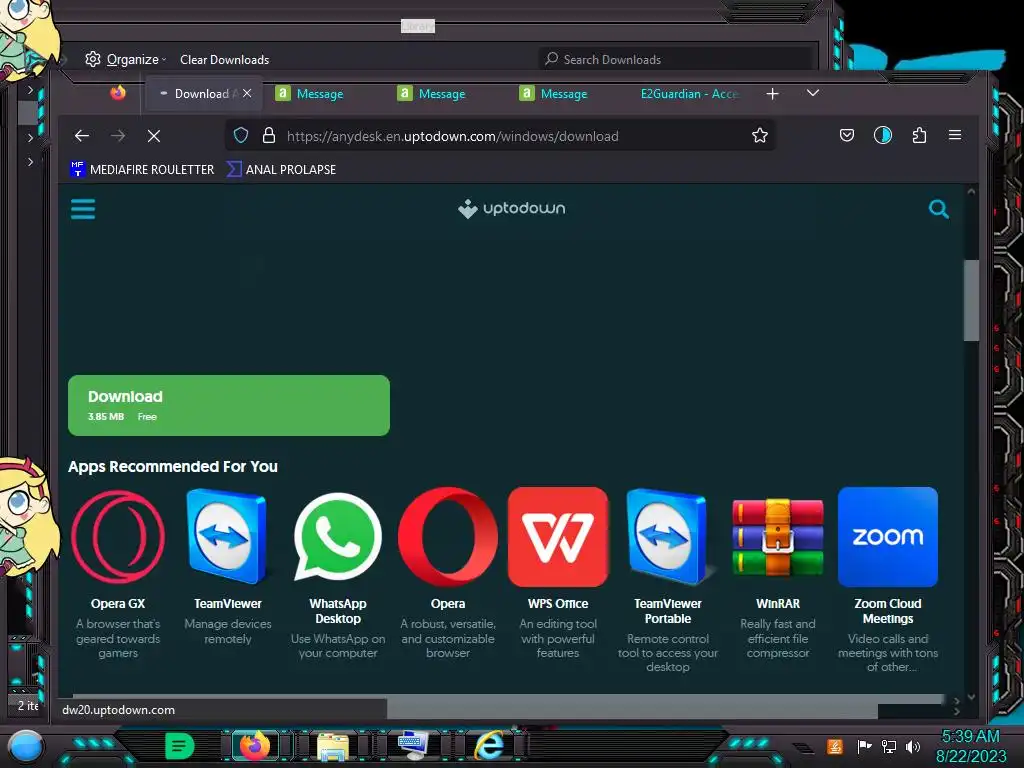This screenshot has height=768, width=1024.
Task: Close the Download tab
Action: point(247,93)
